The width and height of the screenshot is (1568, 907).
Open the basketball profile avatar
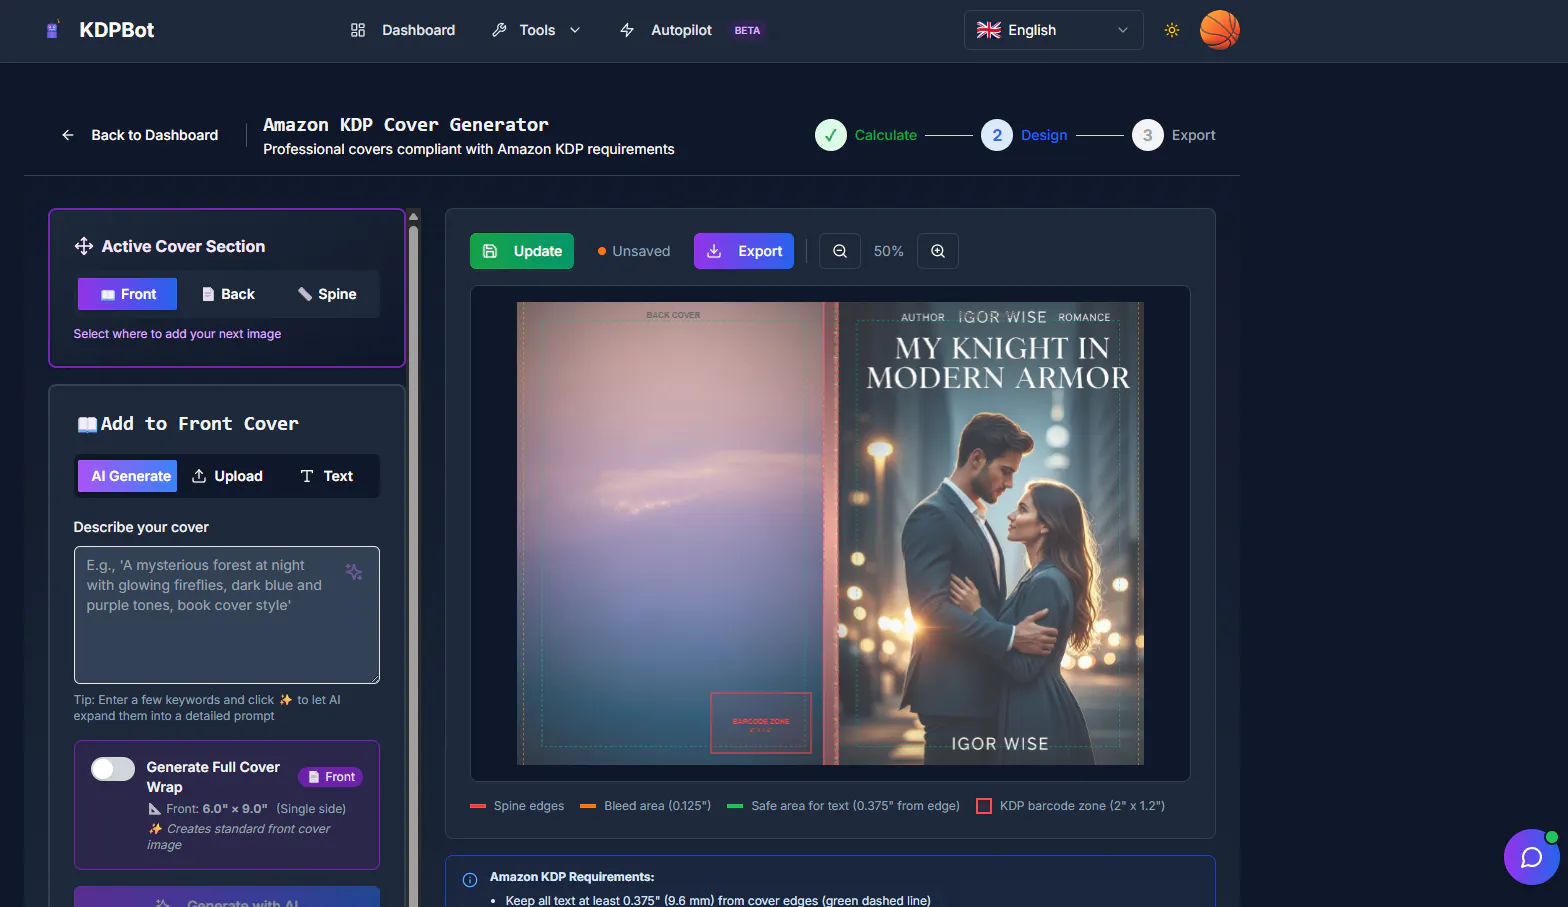pos(1219,30)
